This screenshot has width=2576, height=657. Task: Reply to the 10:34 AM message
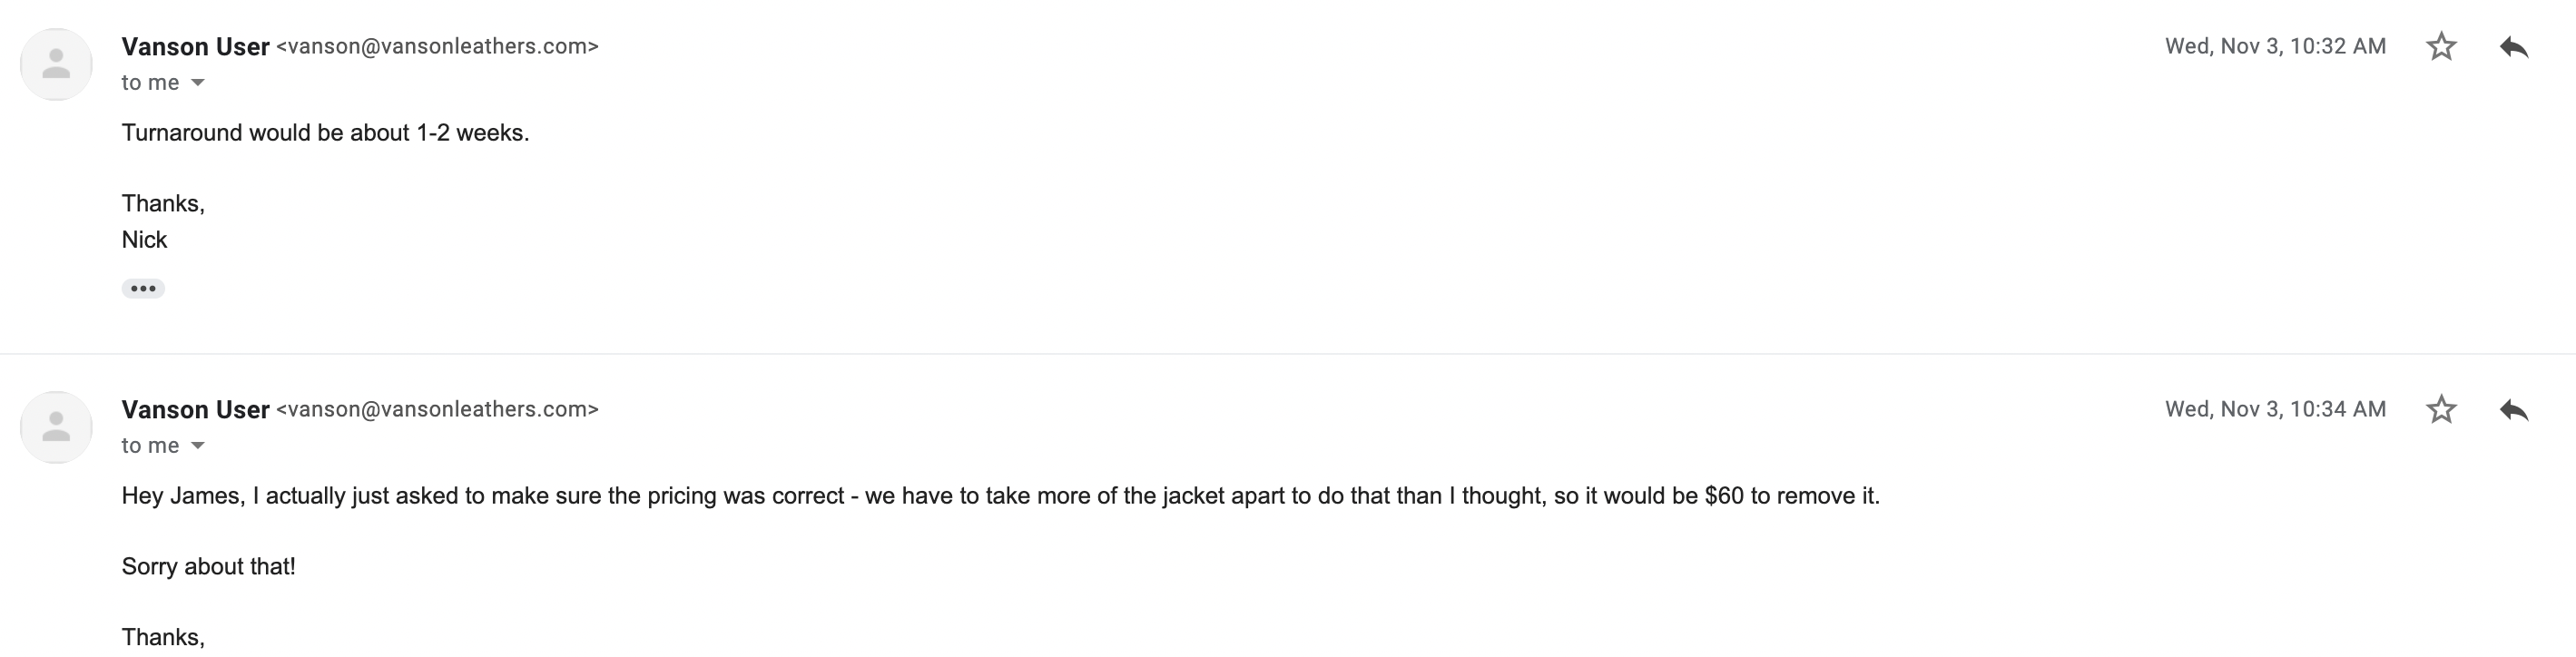[x=2514, y=409]
